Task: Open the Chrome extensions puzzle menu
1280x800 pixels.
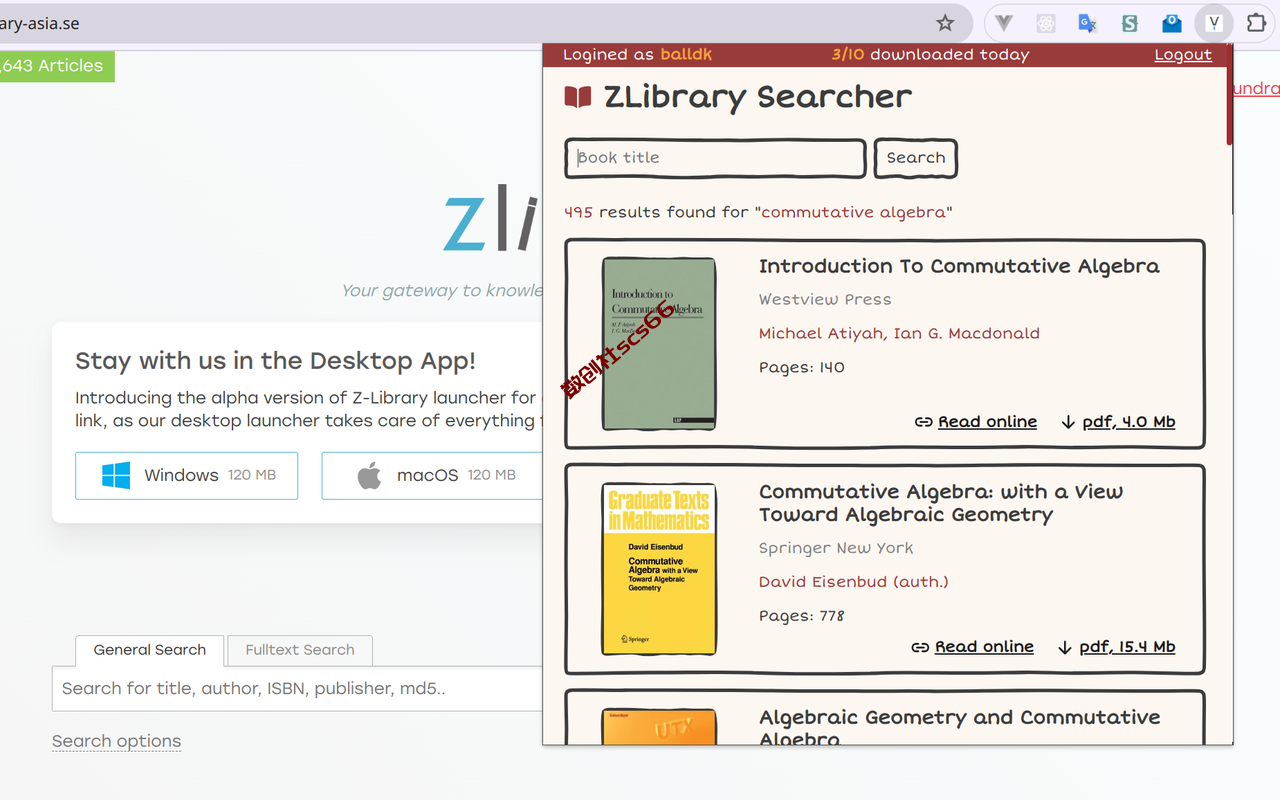Action: click(1256, 23)
